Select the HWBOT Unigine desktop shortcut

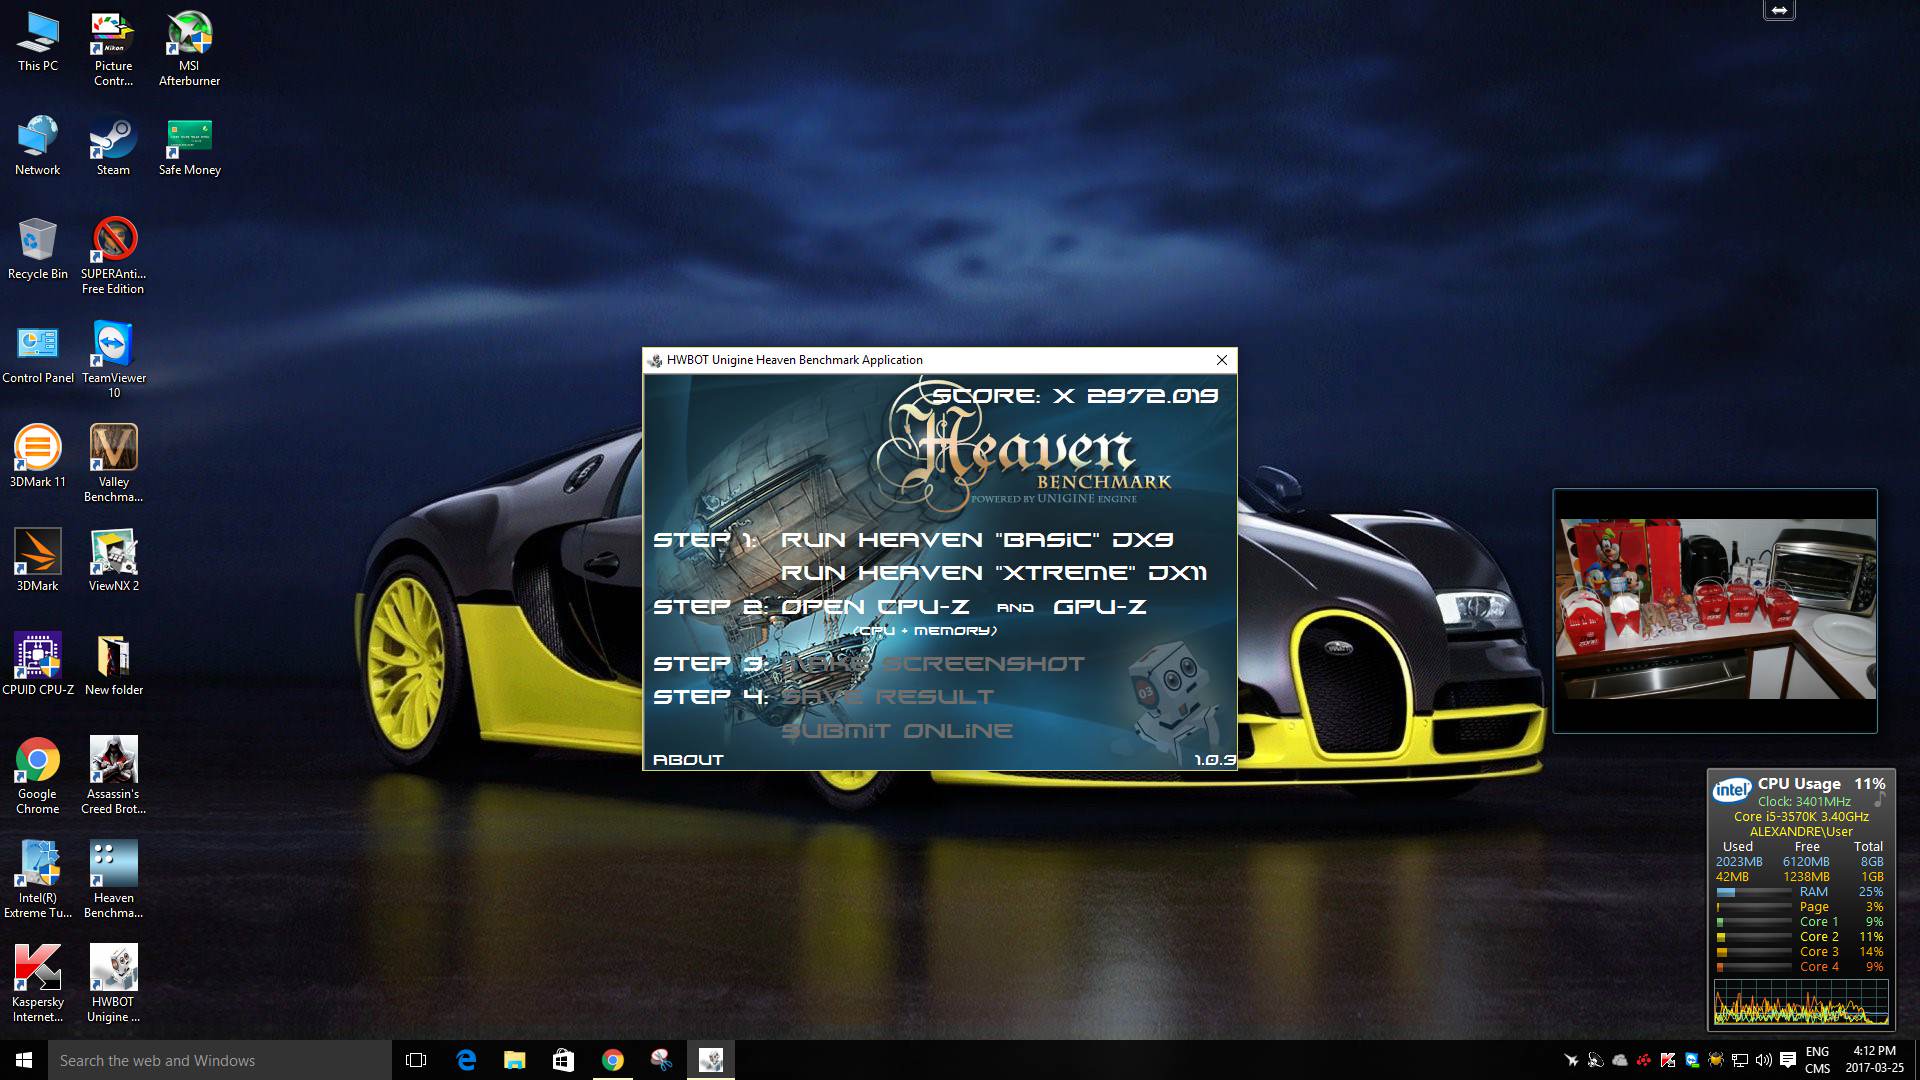coord(113,984)
